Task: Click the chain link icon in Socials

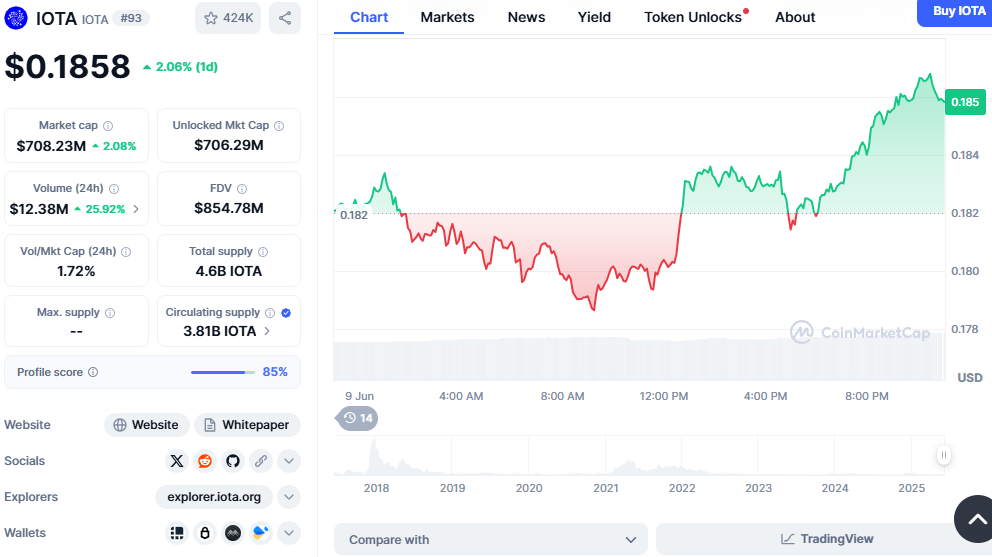Action: click(261, 461)
